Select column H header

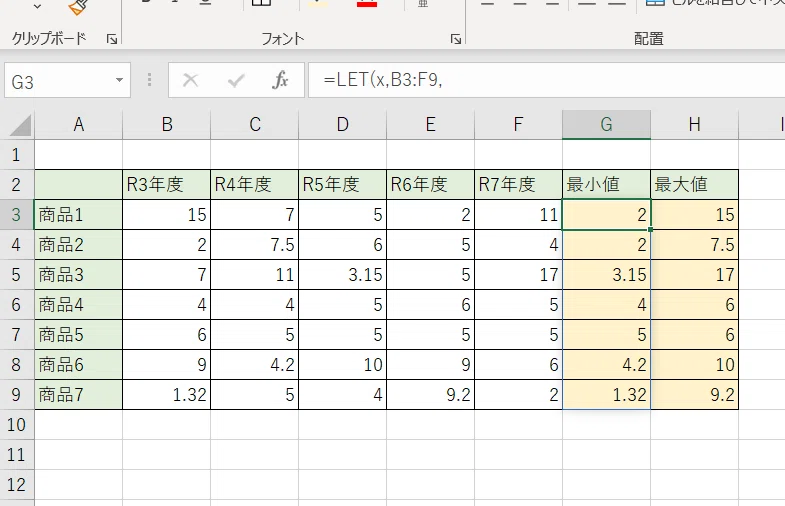click(x=695, y=125)
